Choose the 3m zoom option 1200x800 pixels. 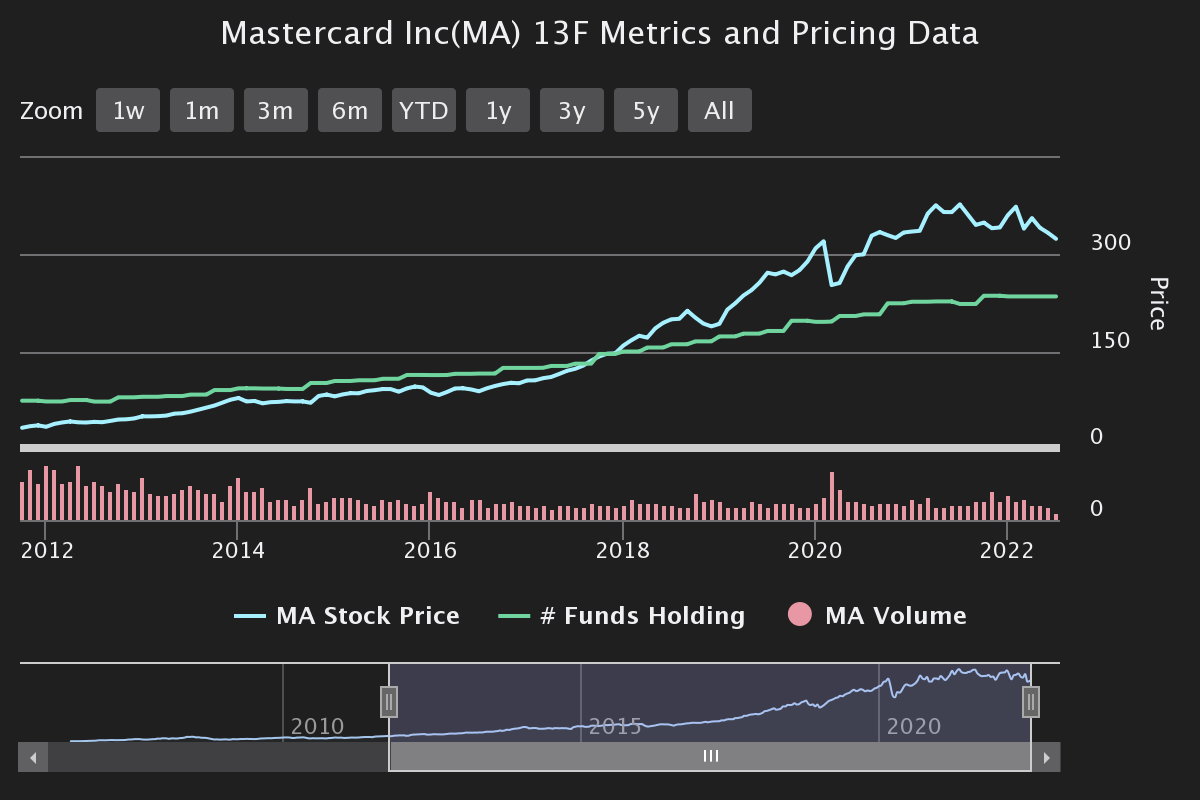click(x=276, y=110)
